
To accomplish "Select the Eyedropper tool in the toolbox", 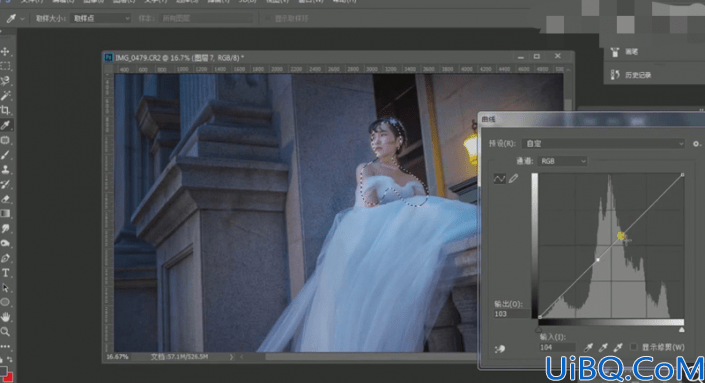I will coord(5,125).
